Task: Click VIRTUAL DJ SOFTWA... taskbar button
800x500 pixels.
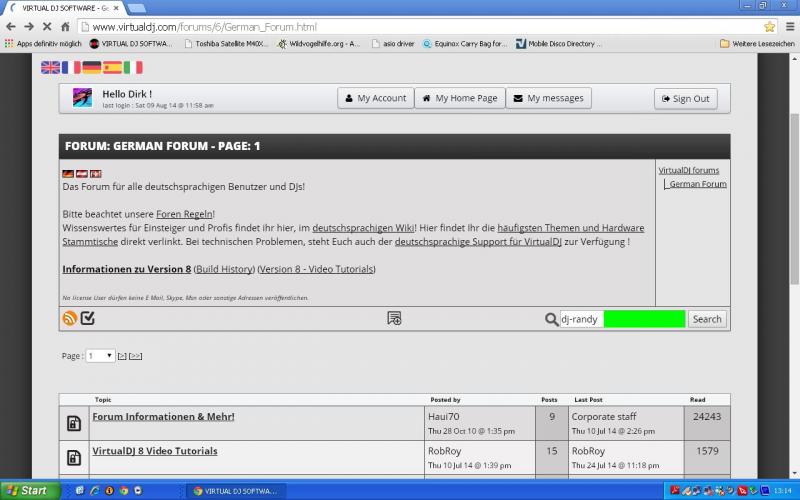Action: 235,491
